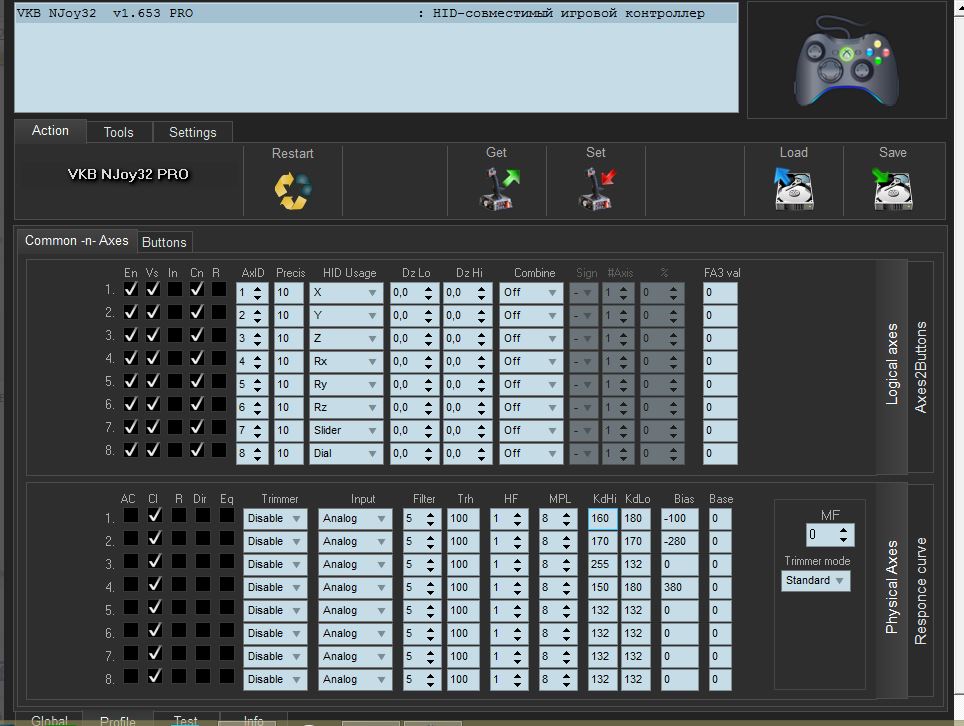Select the Settings tab
This screenshot has width=964, height=726.
192,132
